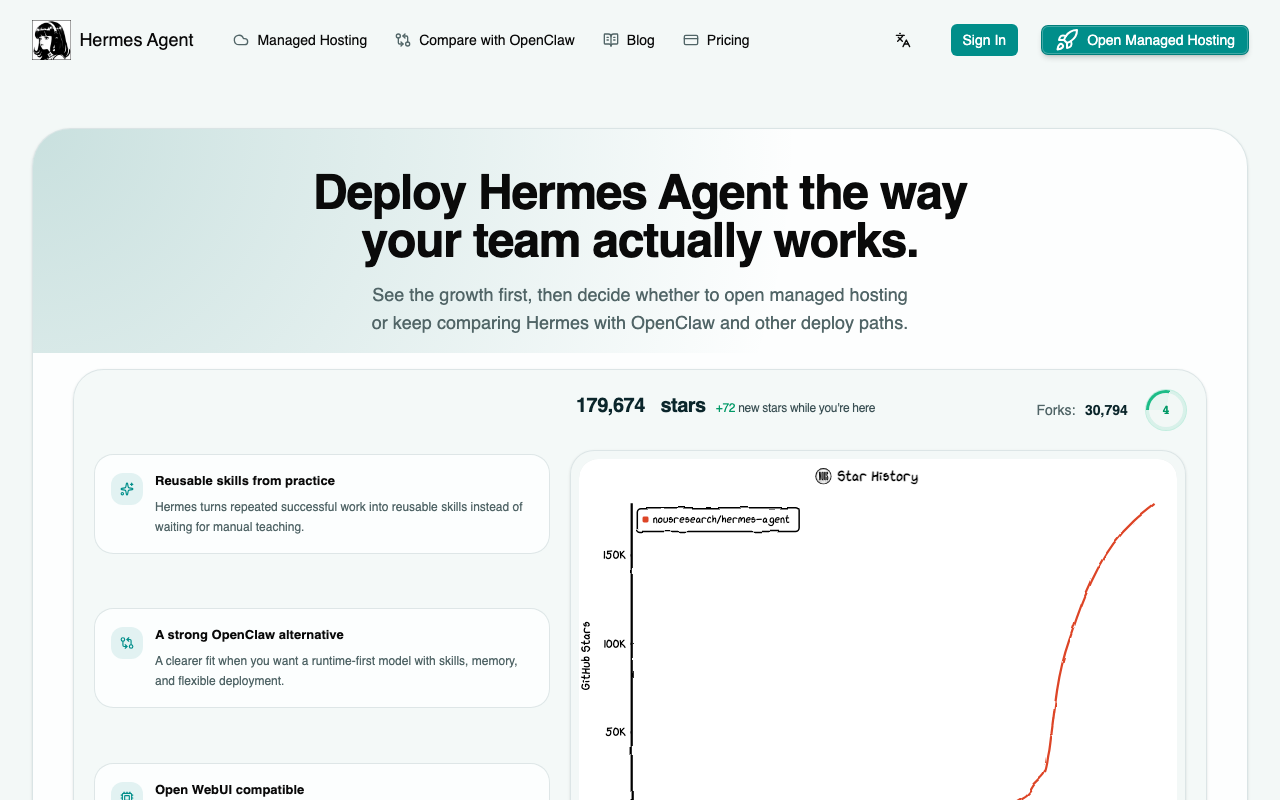This screenshot has width=1280, height=800.
Task: Click the credit card icon beside Pricing
Action: pyautogui.click(x=691, y=40)
